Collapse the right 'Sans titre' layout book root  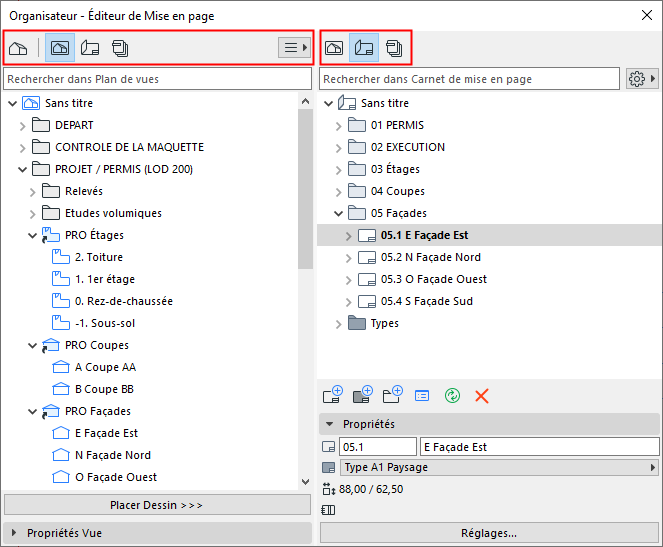click(x=329, y=103)
